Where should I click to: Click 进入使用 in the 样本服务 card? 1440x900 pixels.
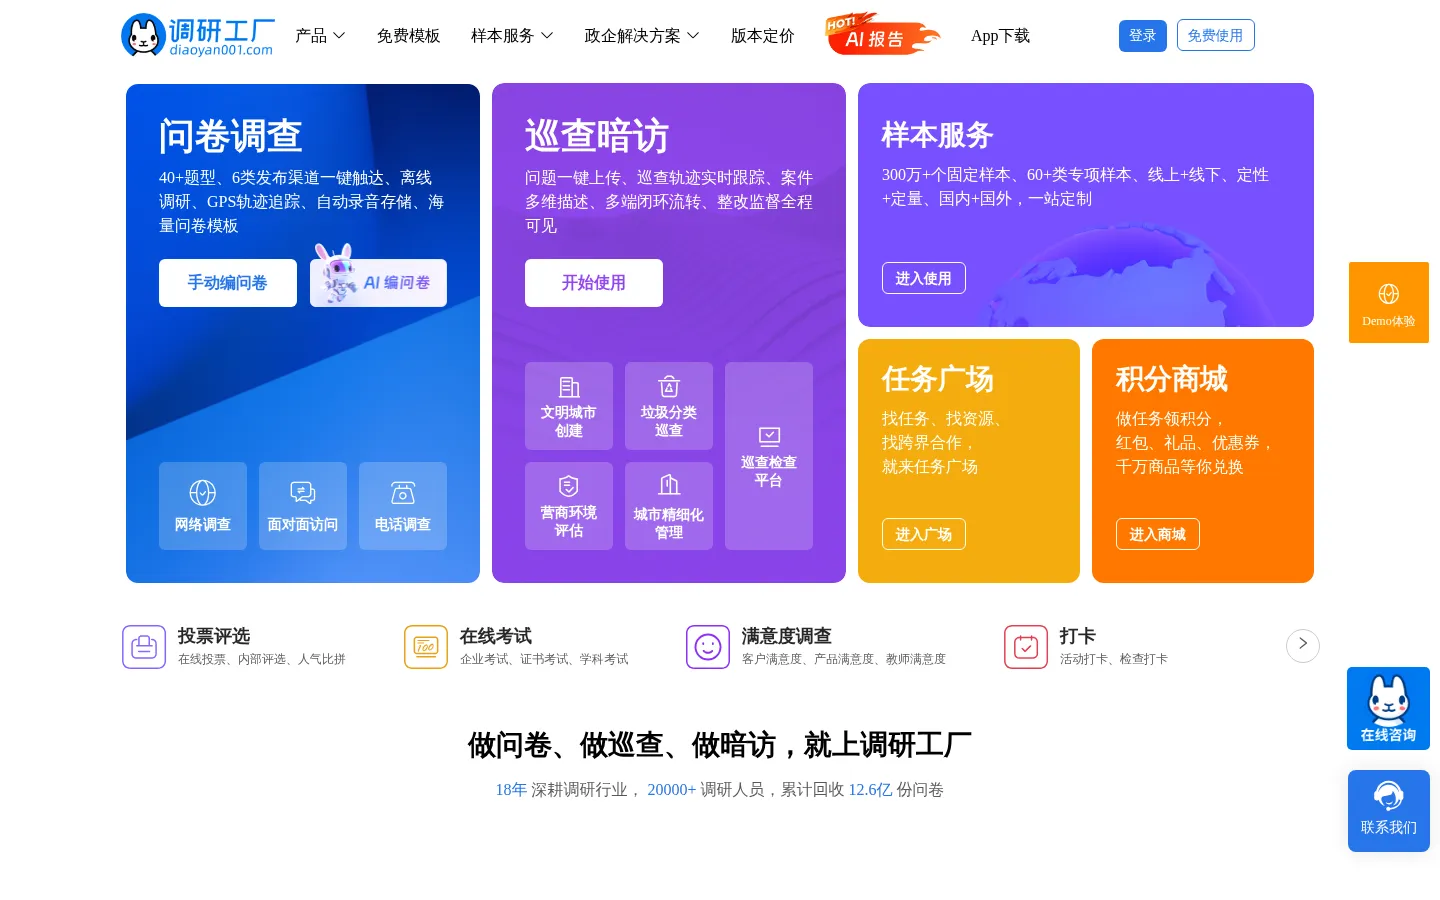pos(924,278)
